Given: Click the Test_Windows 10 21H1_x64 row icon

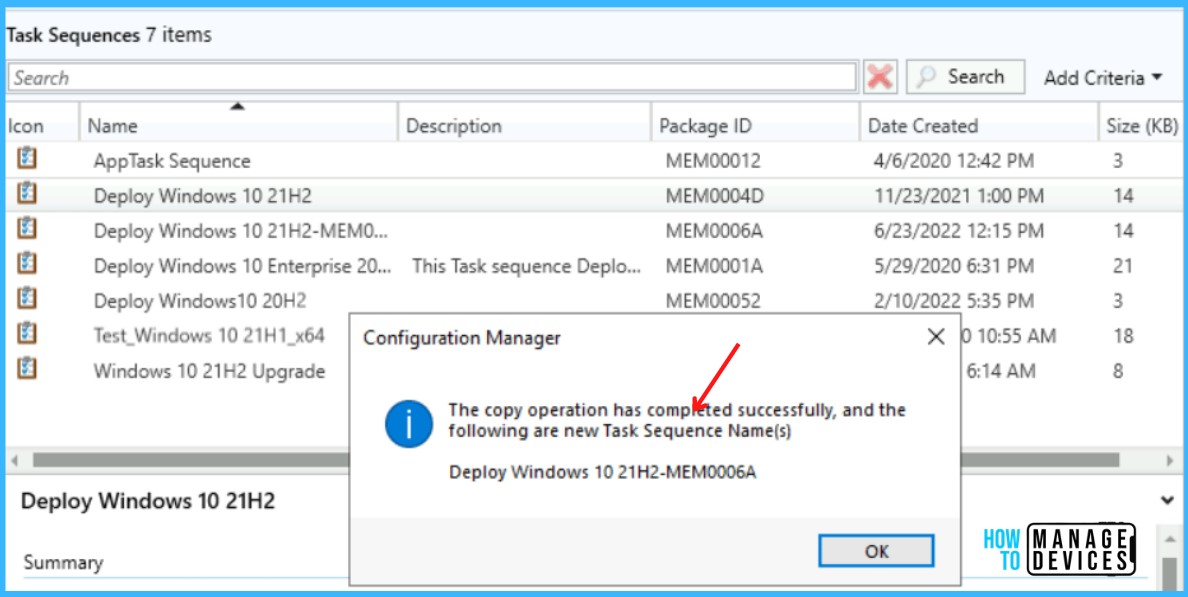Looking at the screenshot, I should pyautogui.click(x=27, y=333).
